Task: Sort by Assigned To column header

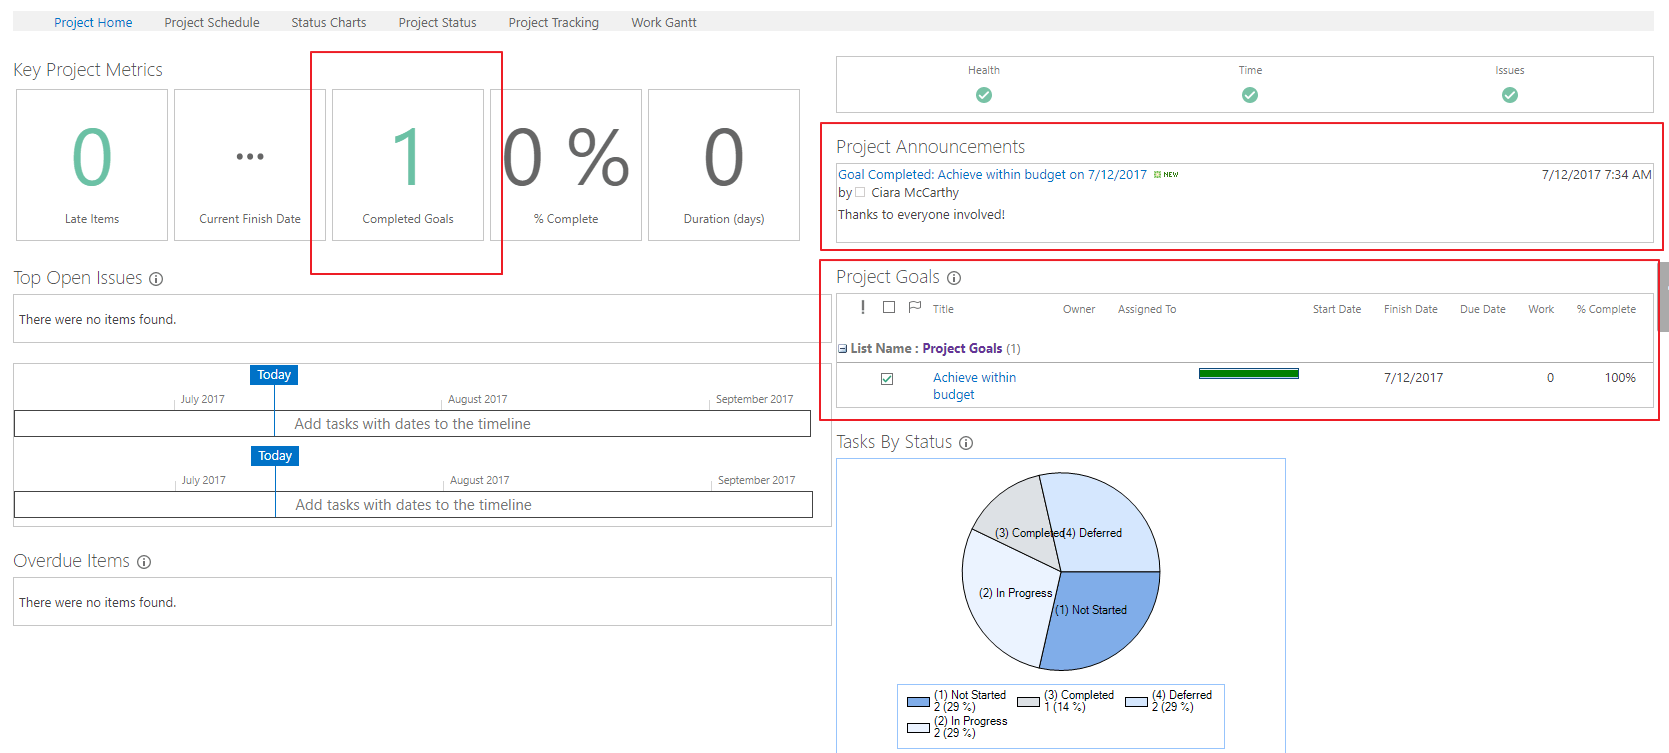Action: pos(1147,309)
